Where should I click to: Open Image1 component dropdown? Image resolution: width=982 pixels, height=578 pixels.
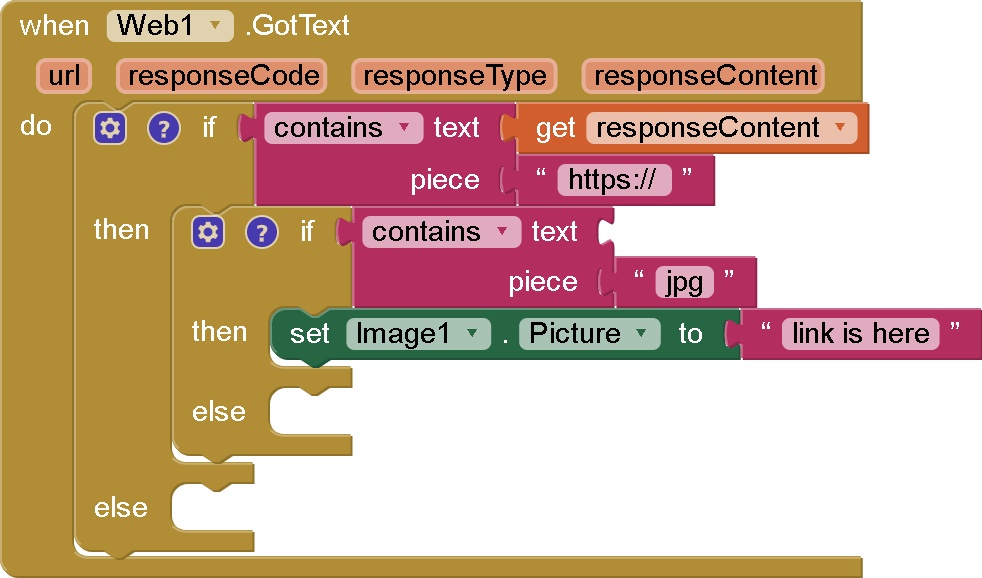click(x=472, y=334)
